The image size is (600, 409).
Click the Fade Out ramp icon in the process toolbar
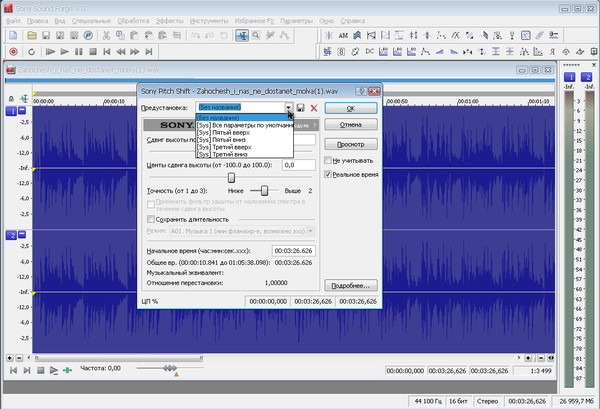453,51
